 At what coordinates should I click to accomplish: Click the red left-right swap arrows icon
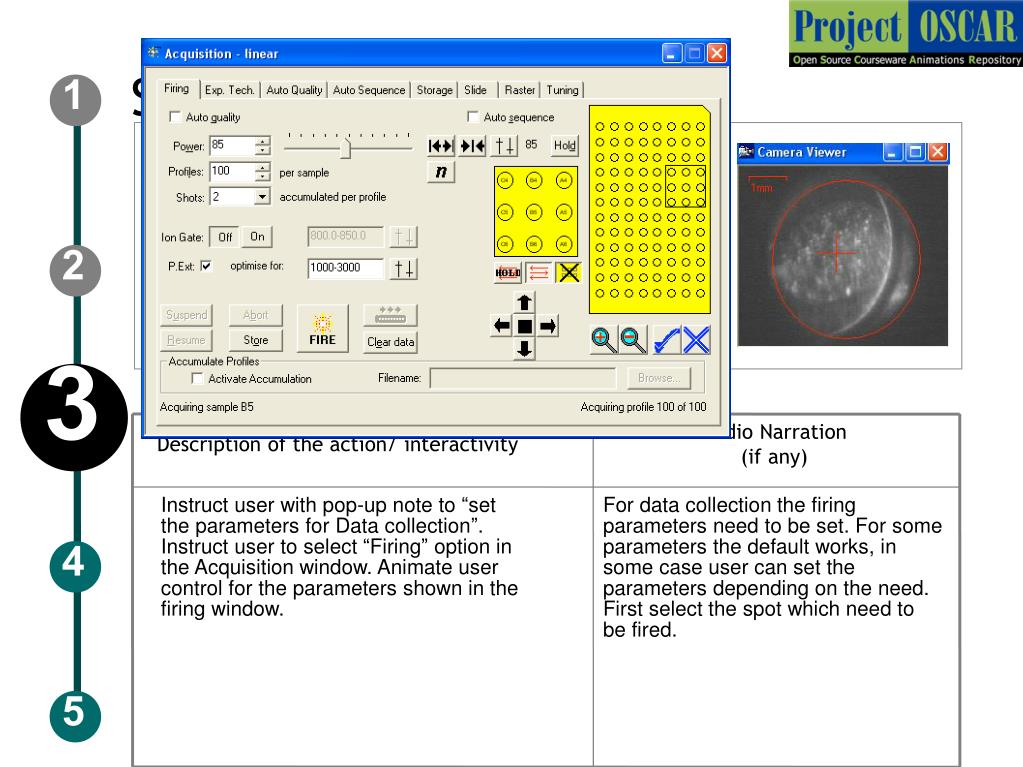point(538,273)
